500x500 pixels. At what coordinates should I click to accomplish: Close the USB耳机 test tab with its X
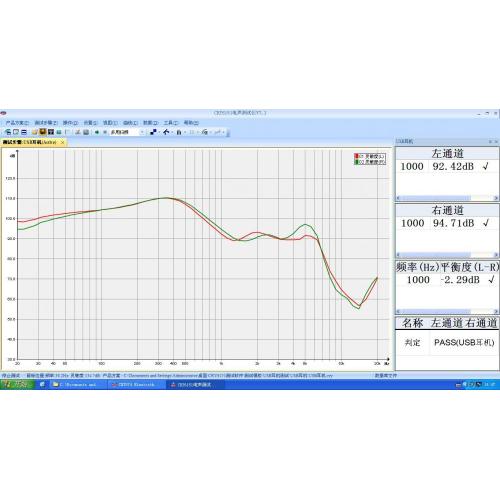pos(62,142)
